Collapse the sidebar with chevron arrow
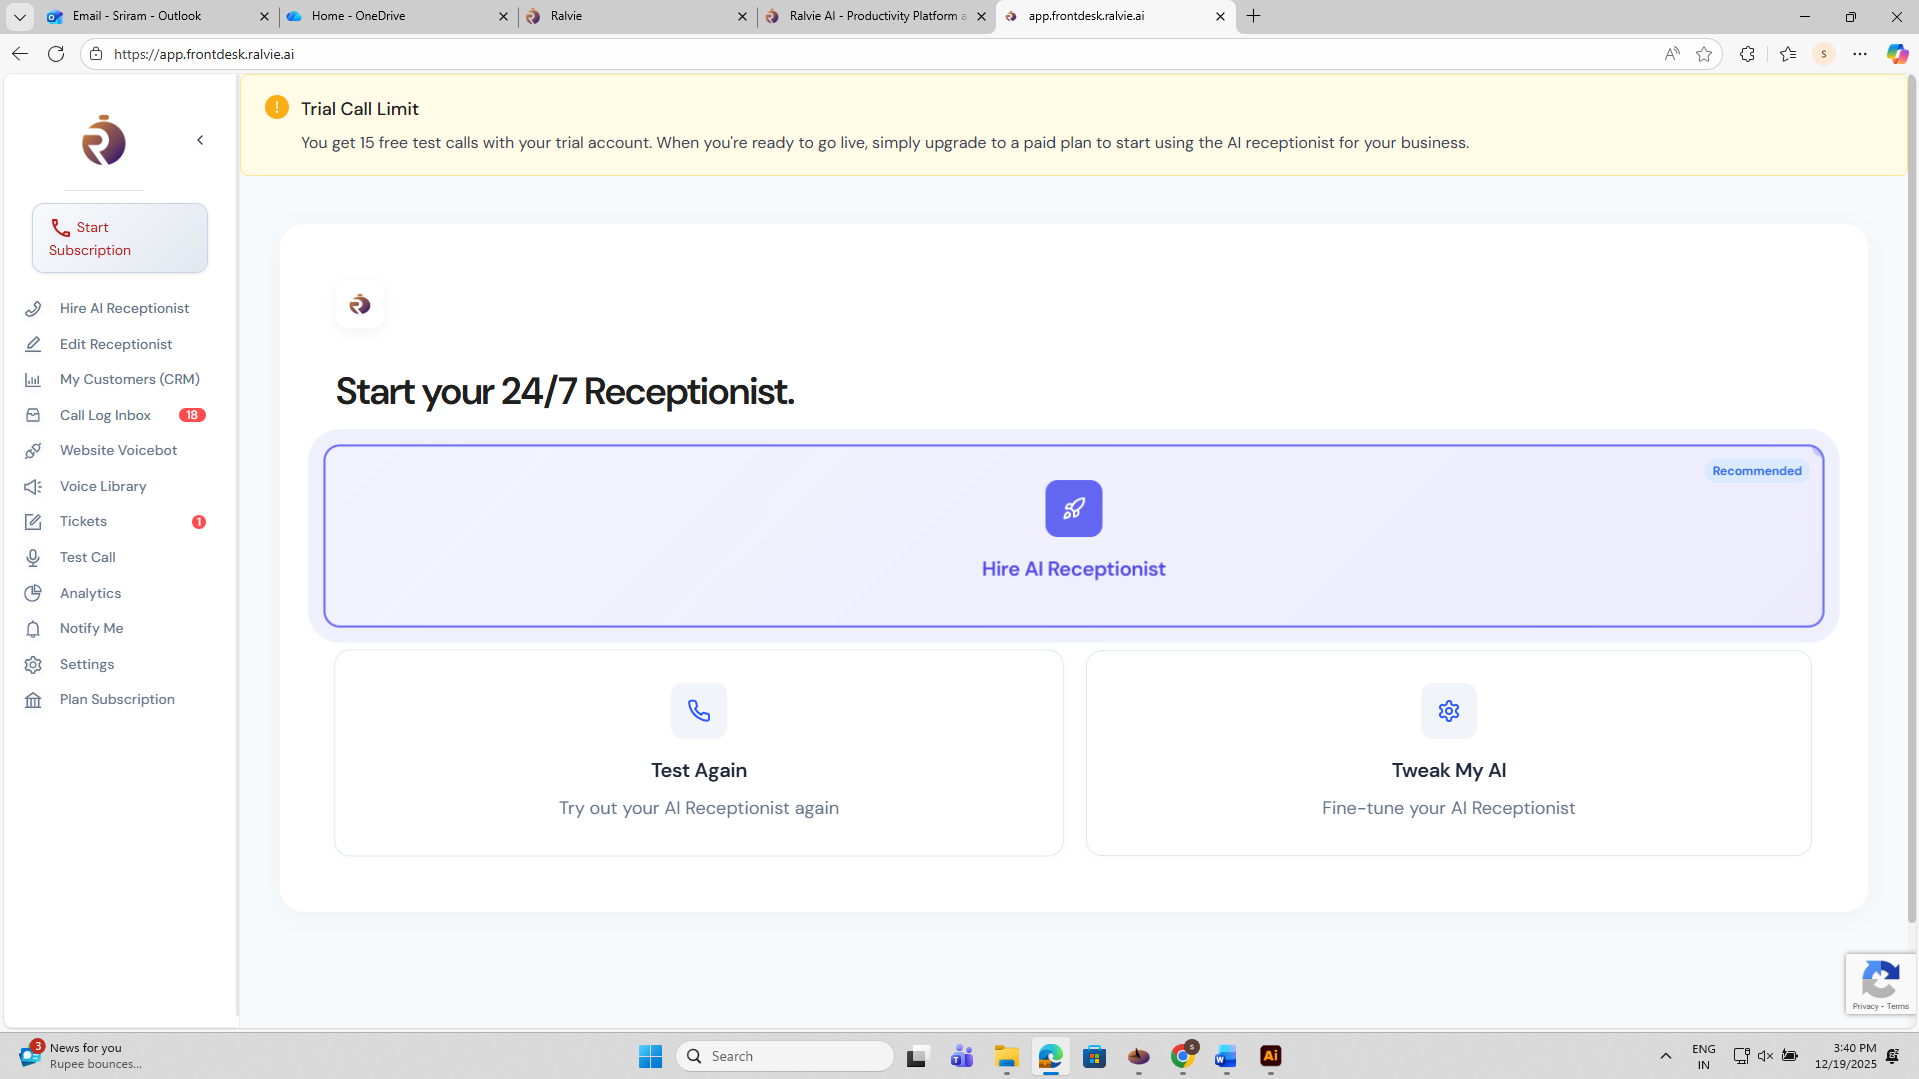 [x=200, y=140]
